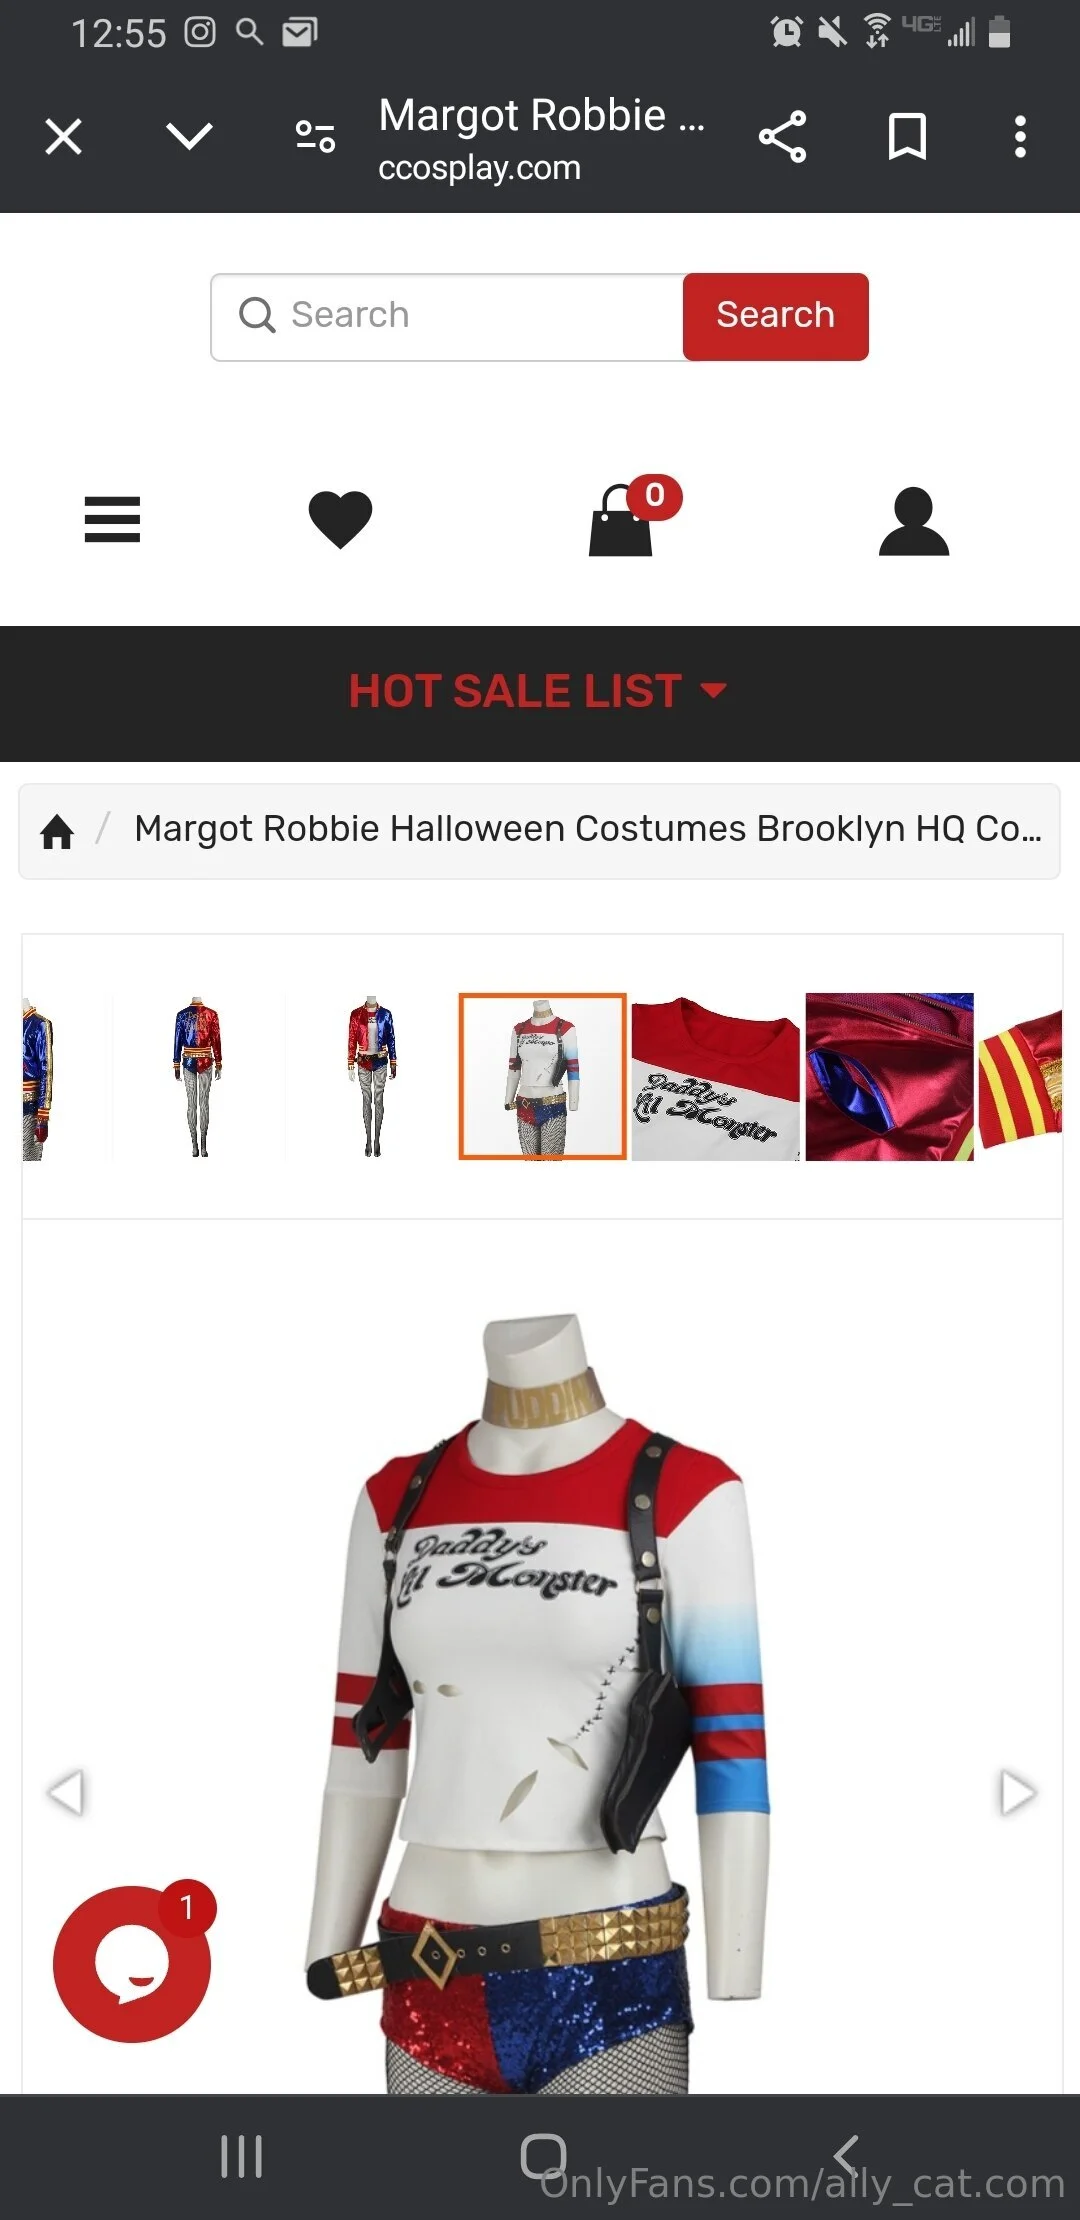Image resolution: width=1080 pixels, height=2220 pixels.
Task: Open the red live chat bubble
Action: click(x=132, y=1964)
